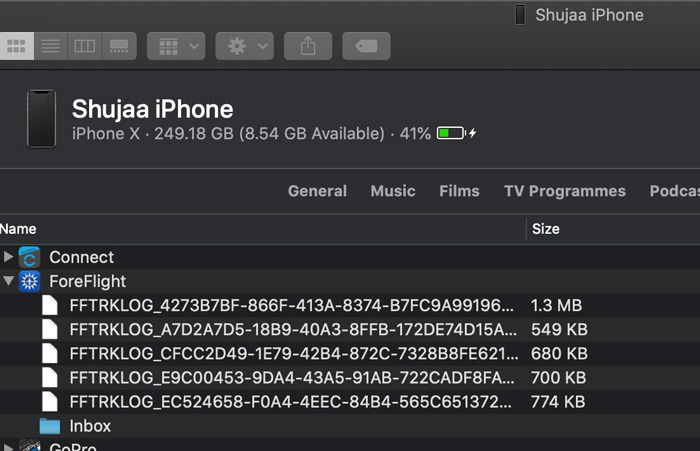Viewport: 700px width, 451px height.
Task: Switch to the Films tab
Action: [x=459, y=191]
